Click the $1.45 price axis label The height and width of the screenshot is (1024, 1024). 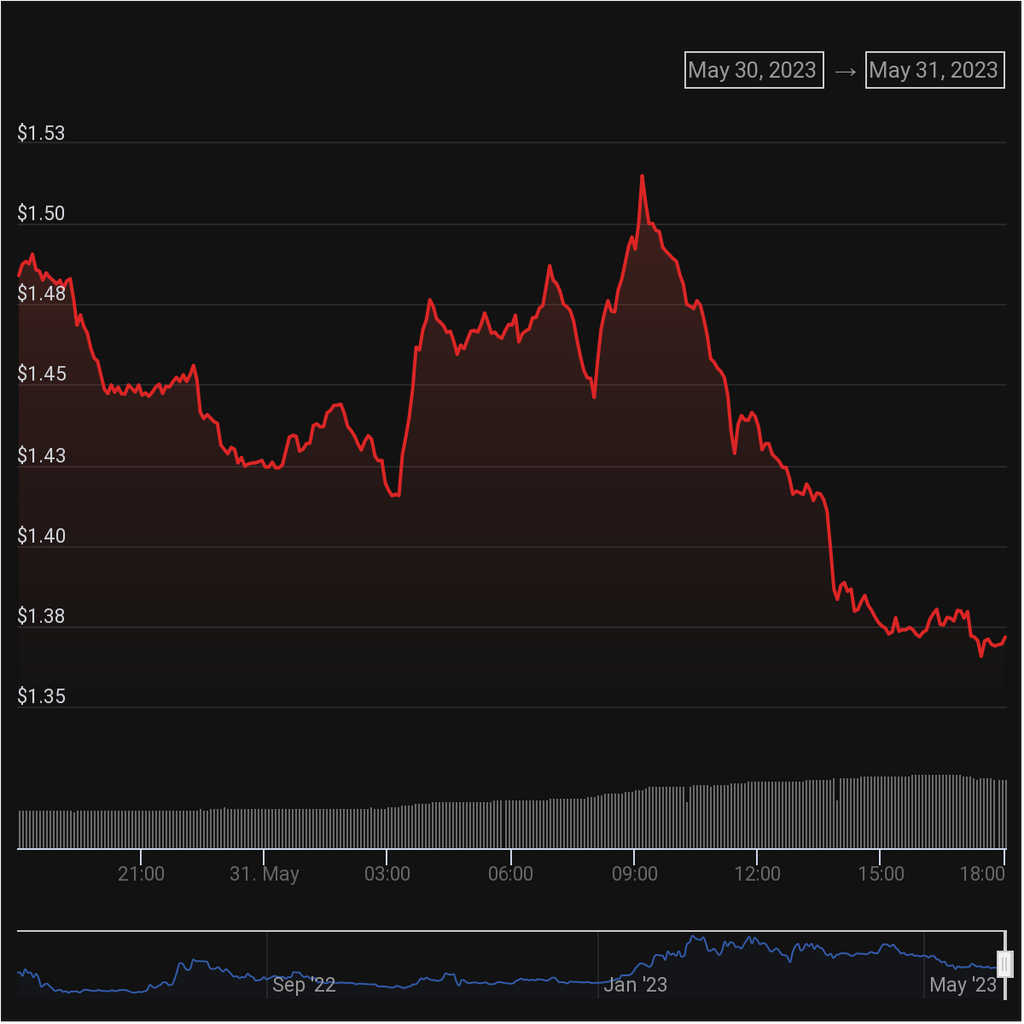coord(41,374)
